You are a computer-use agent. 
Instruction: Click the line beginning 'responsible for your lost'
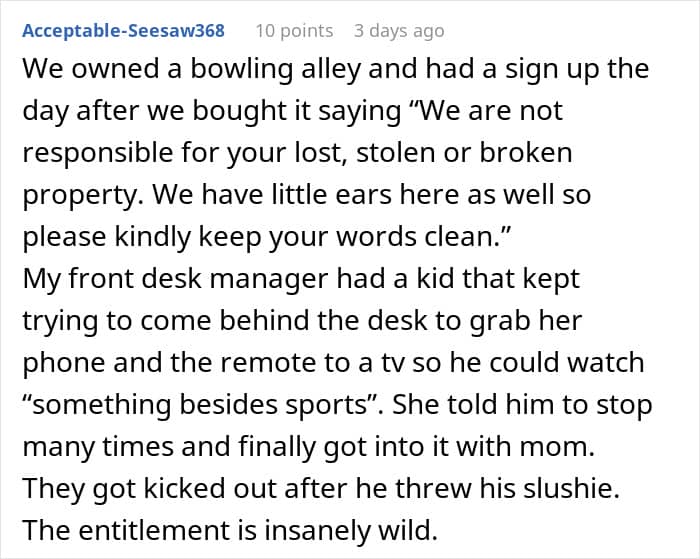(x=297, y=153)
